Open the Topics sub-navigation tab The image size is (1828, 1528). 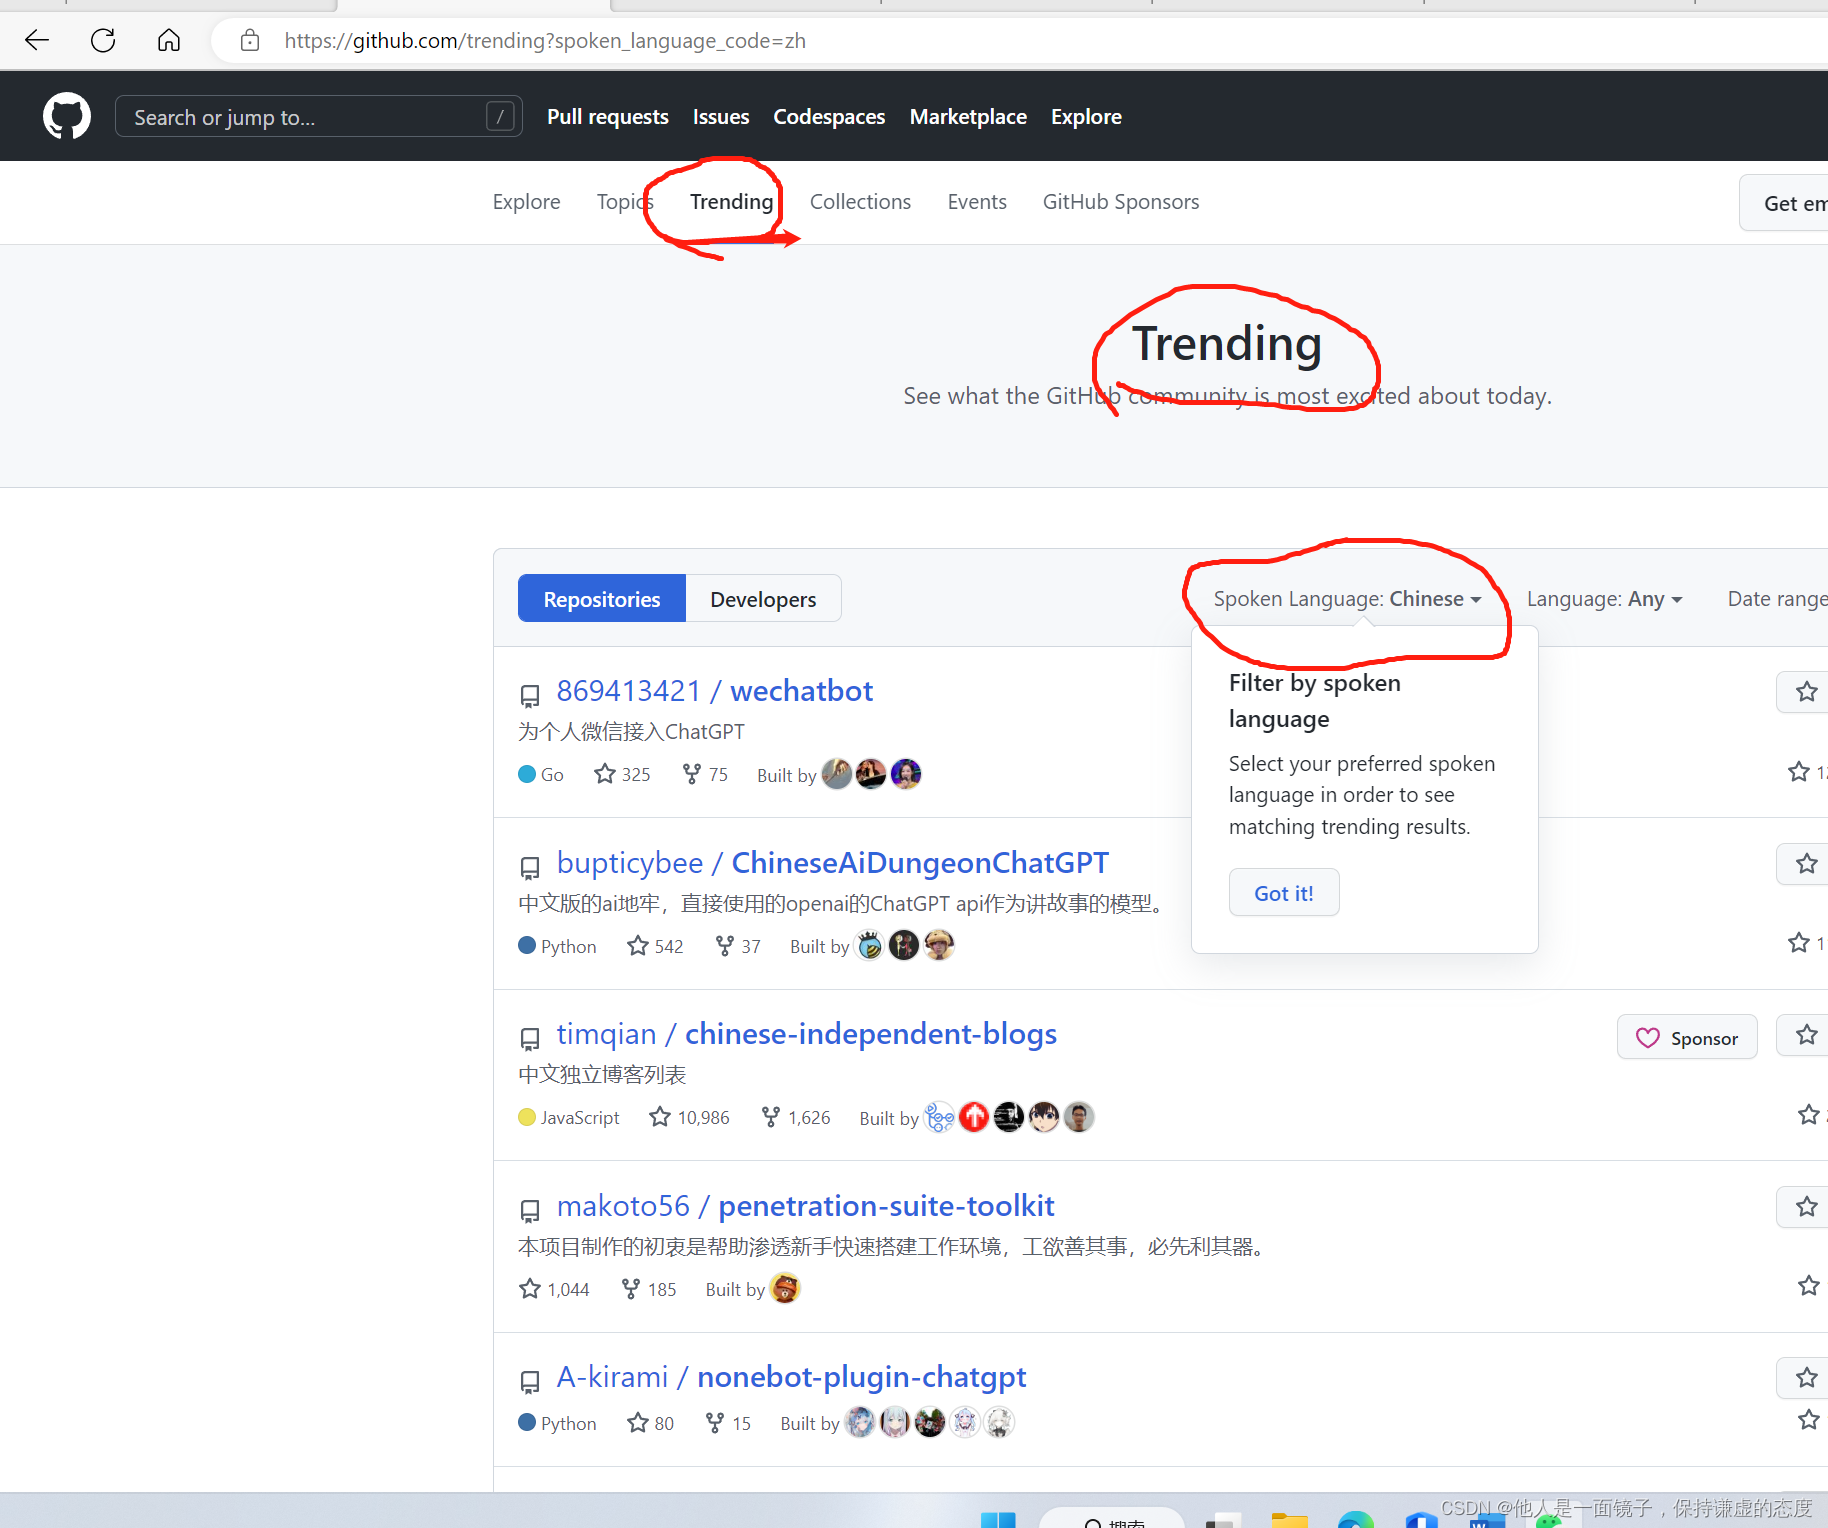point(625,202)
